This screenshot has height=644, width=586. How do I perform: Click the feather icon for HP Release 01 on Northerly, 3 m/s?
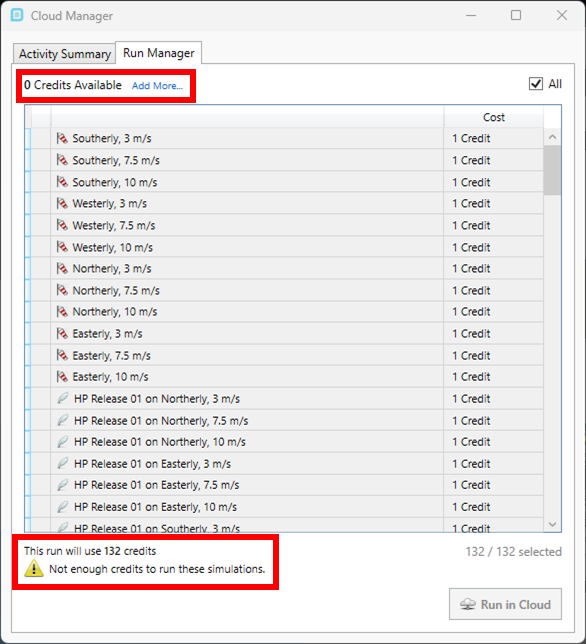62,398
